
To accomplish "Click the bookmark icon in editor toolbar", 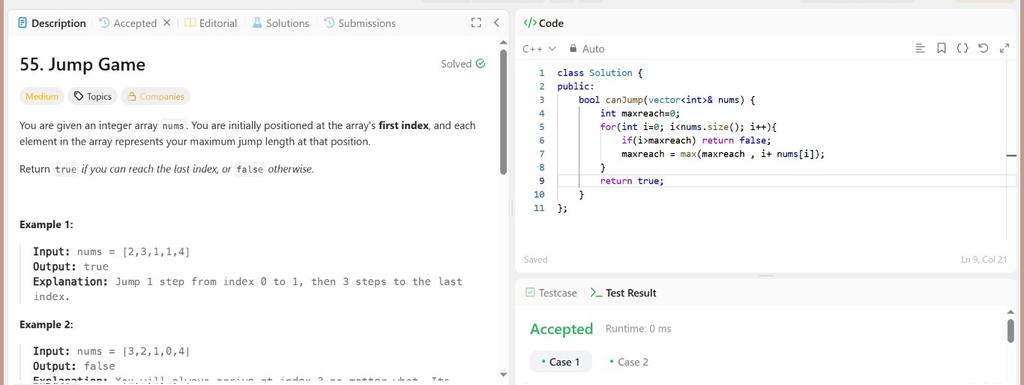I will coord(941,48).
